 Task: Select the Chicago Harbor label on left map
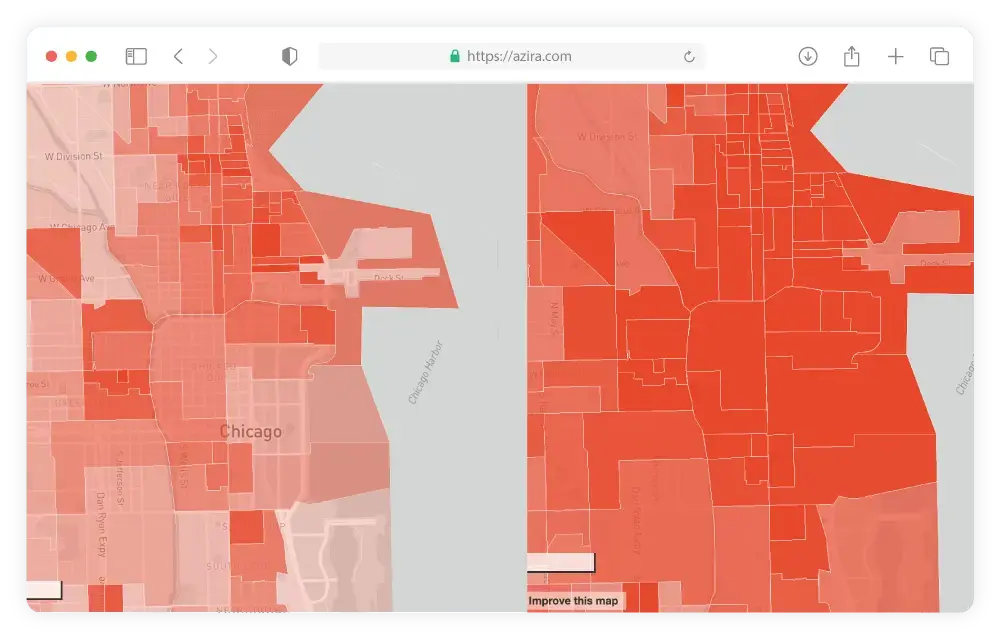point(425,373)
